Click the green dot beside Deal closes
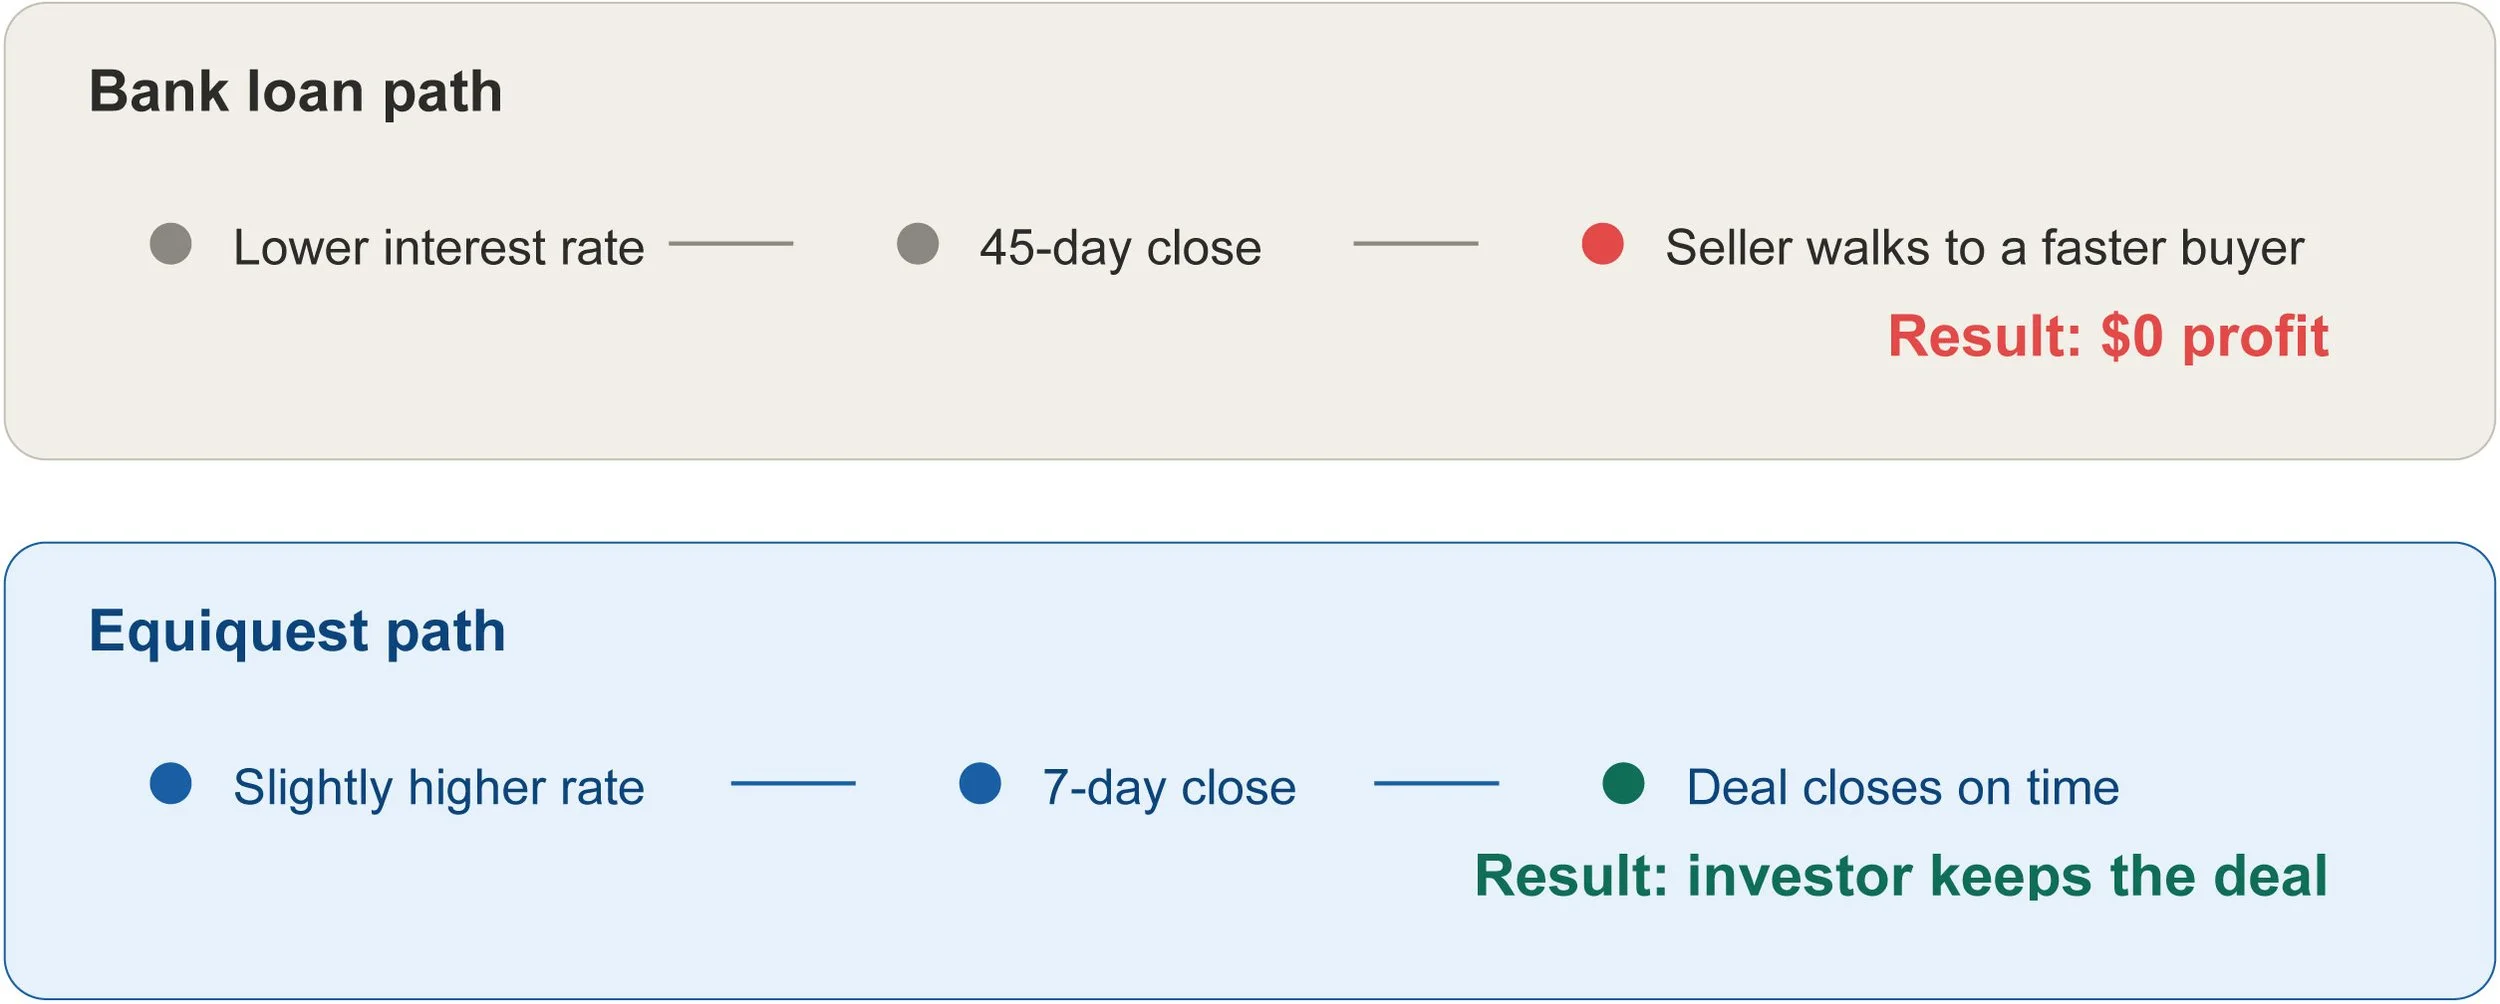Screen dimensions: 2500x1004 tap(1624, 783)
